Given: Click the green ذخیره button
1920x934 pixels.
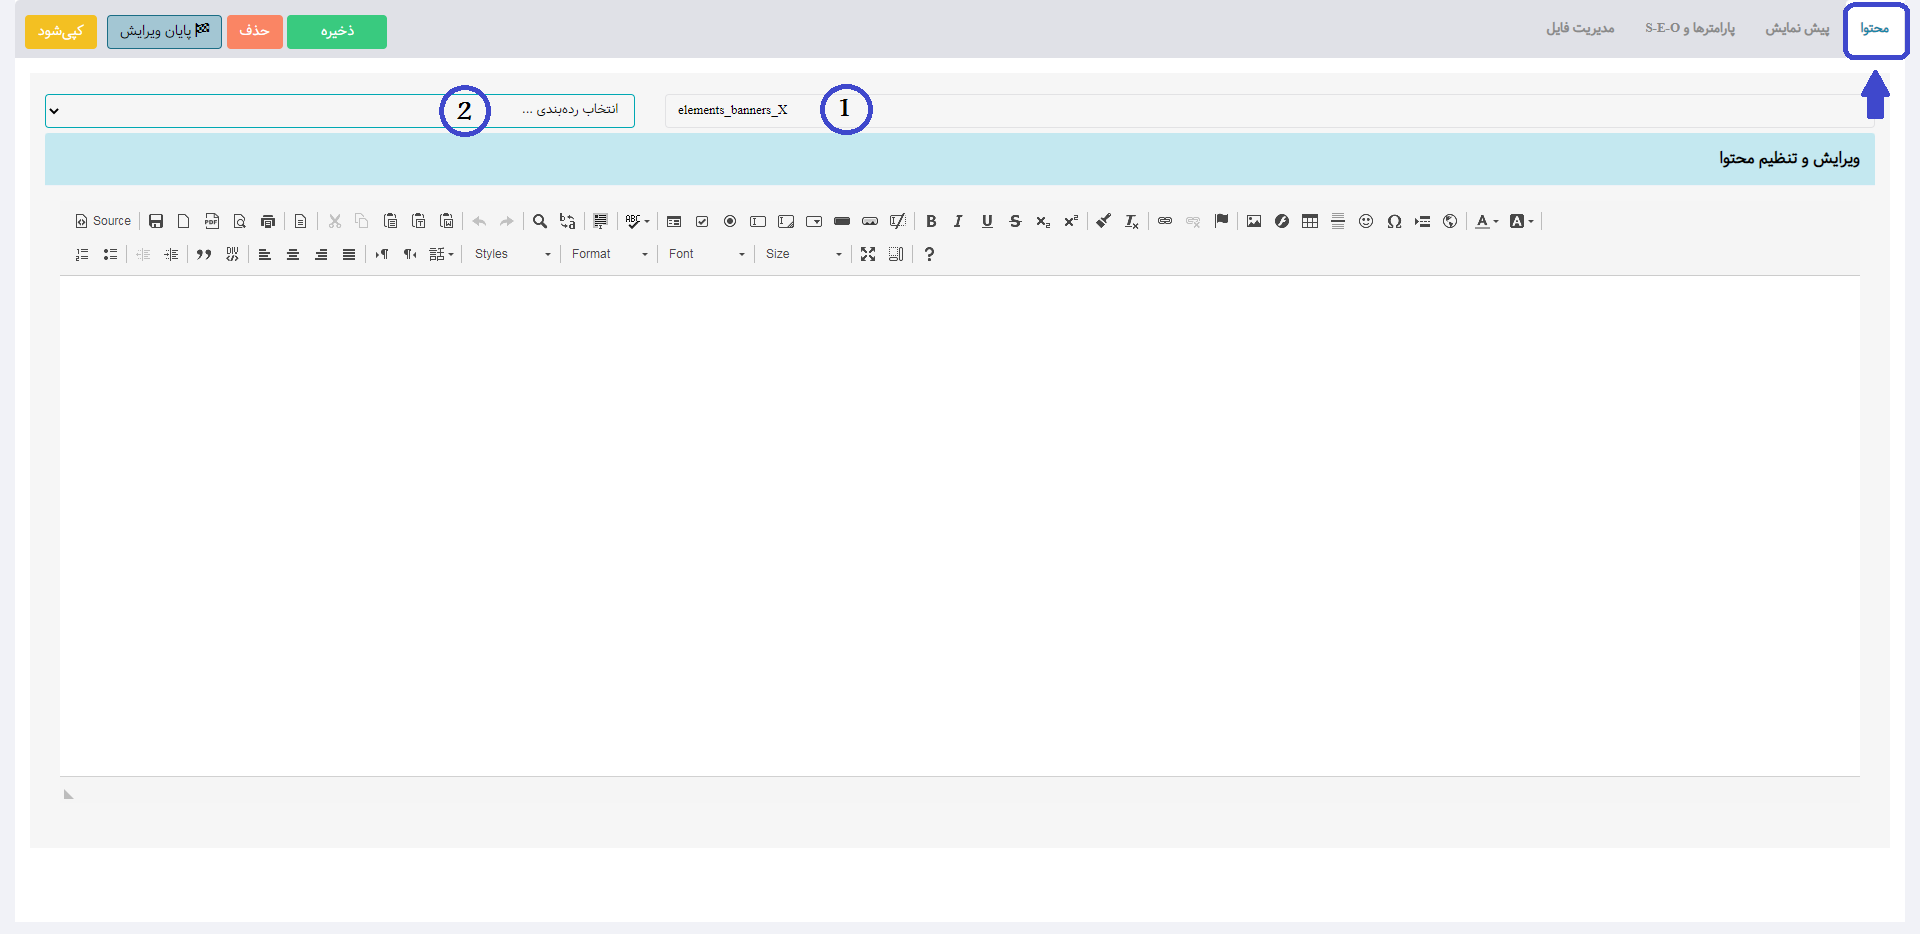Looking at the screenshot, I should 337,32.
